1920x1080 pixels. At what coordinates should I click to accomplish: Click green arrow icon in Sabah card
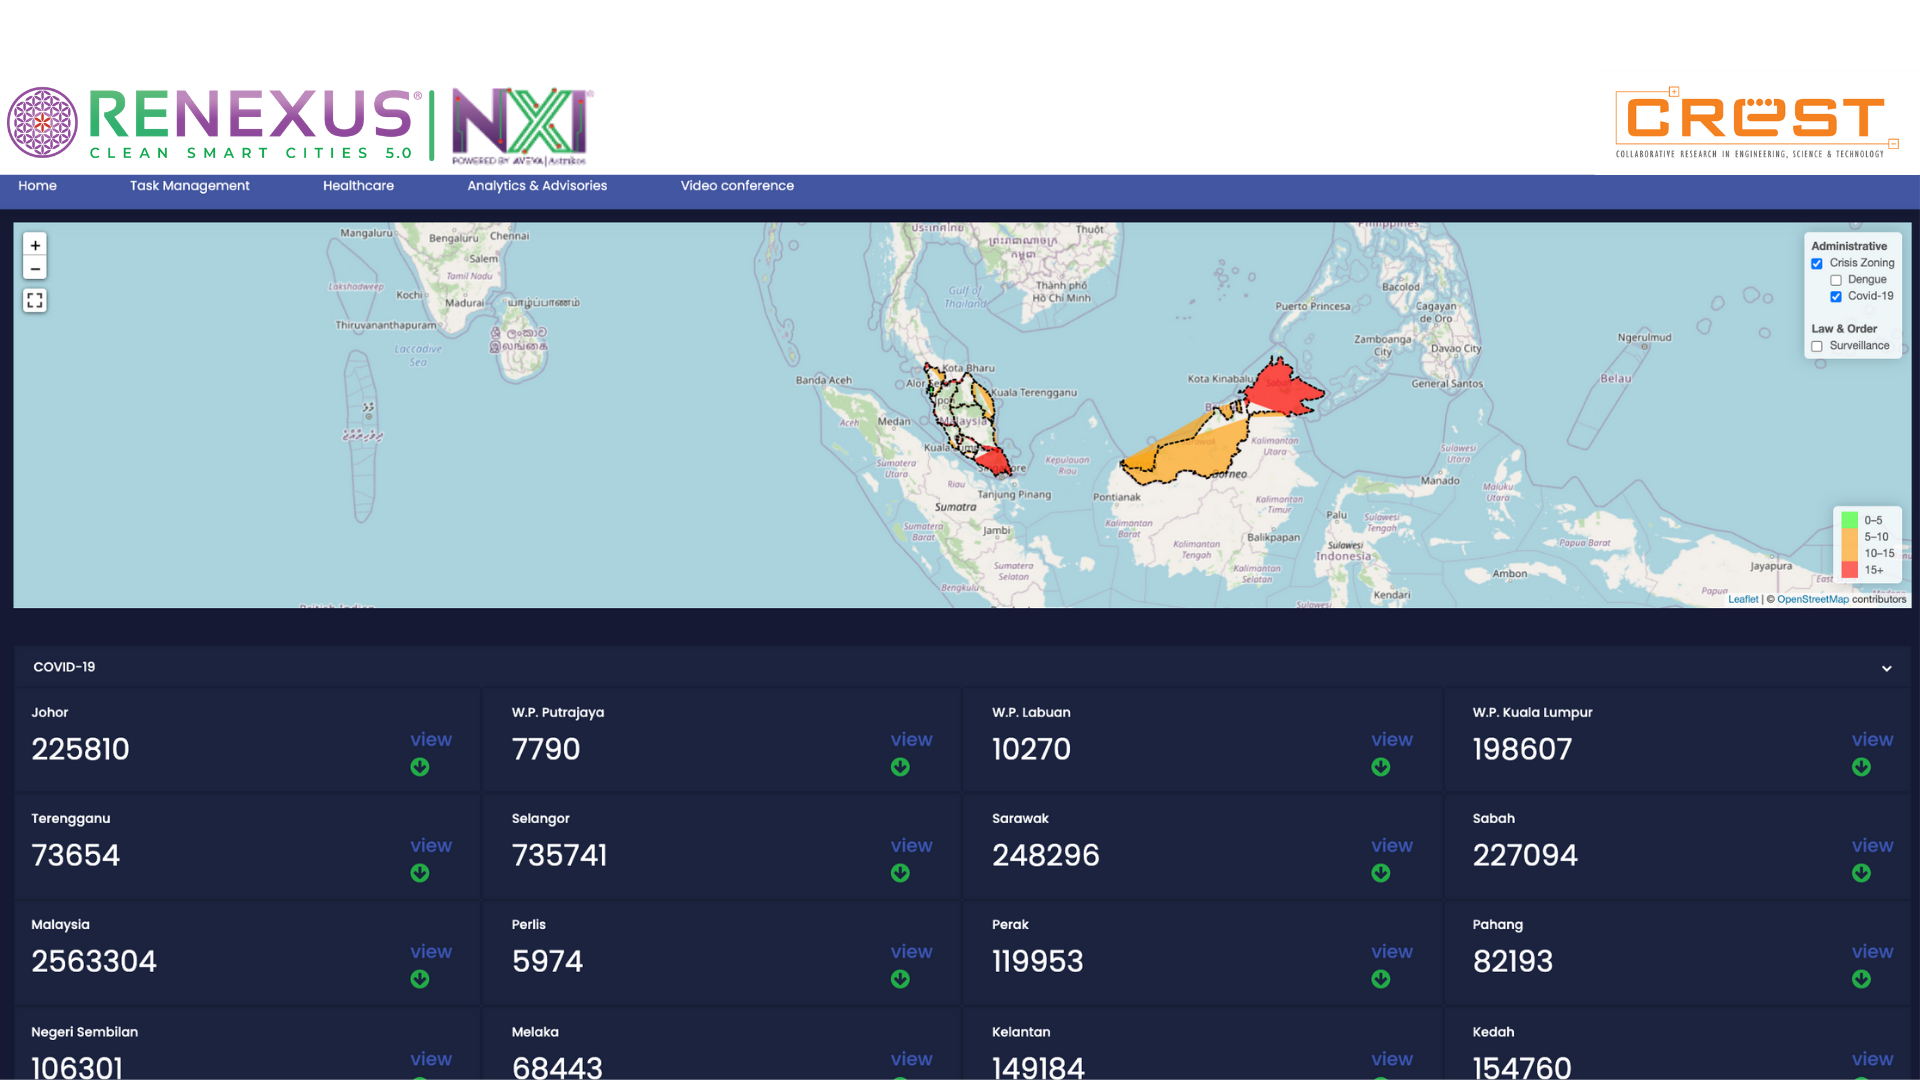[1861, 873]
